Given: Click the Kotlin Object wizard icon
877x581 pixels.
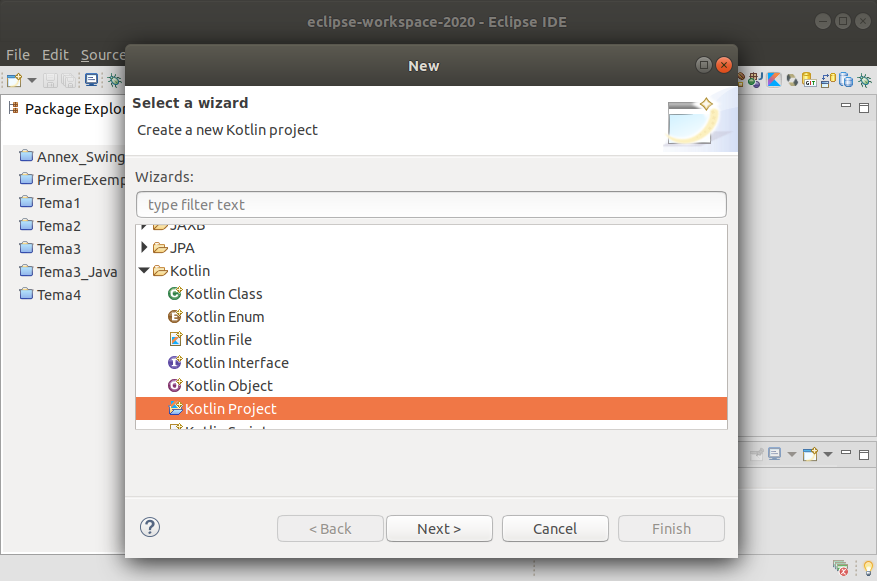Looking at the screenshot, I should click(x=175, y=385).
